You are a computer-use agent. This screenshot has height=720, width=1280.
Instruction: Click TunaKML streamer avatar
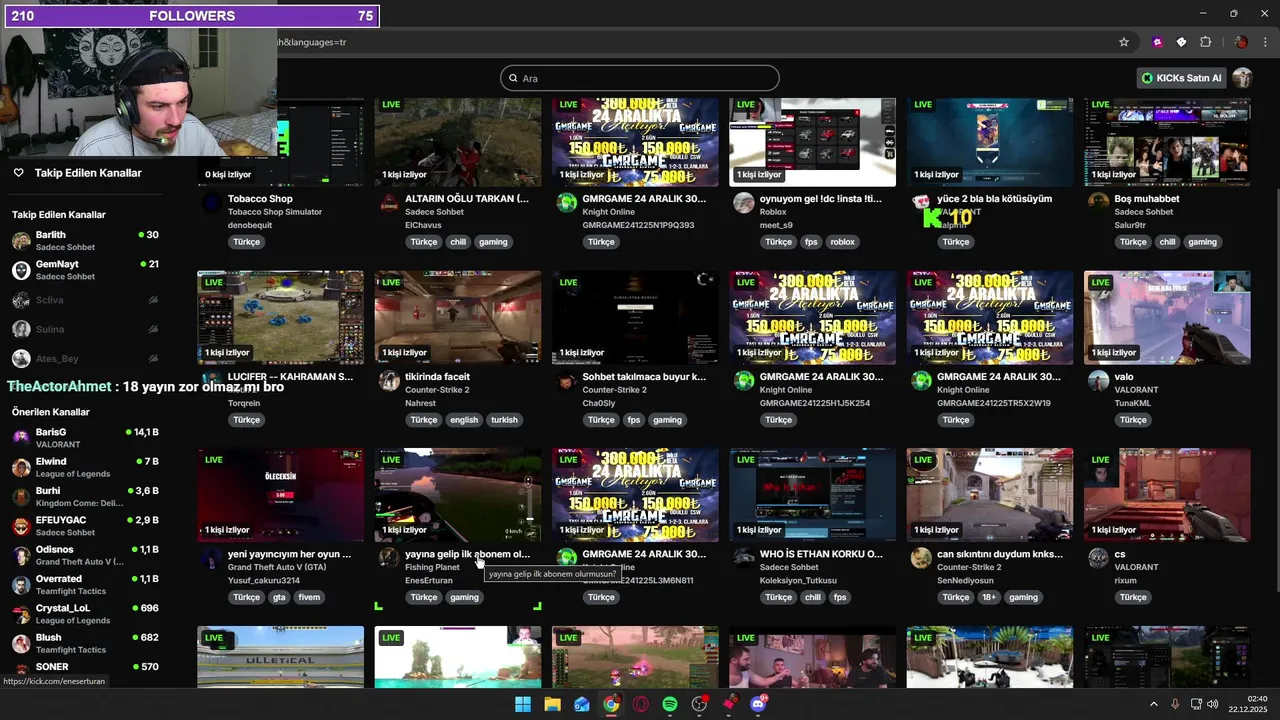point(1098,381)
